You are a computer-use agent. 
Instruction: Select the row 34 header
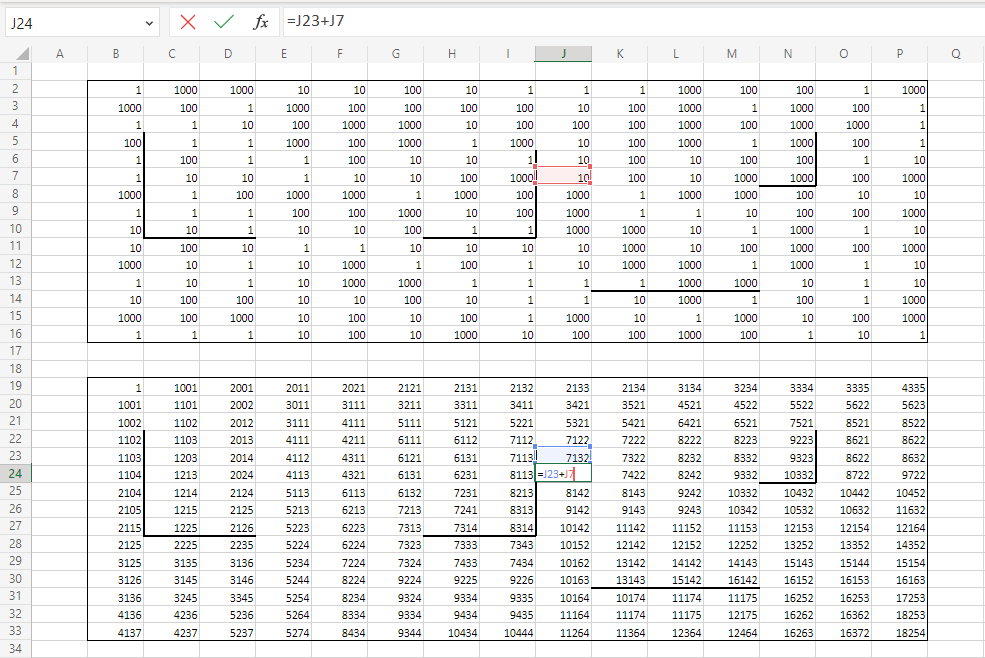15,649
